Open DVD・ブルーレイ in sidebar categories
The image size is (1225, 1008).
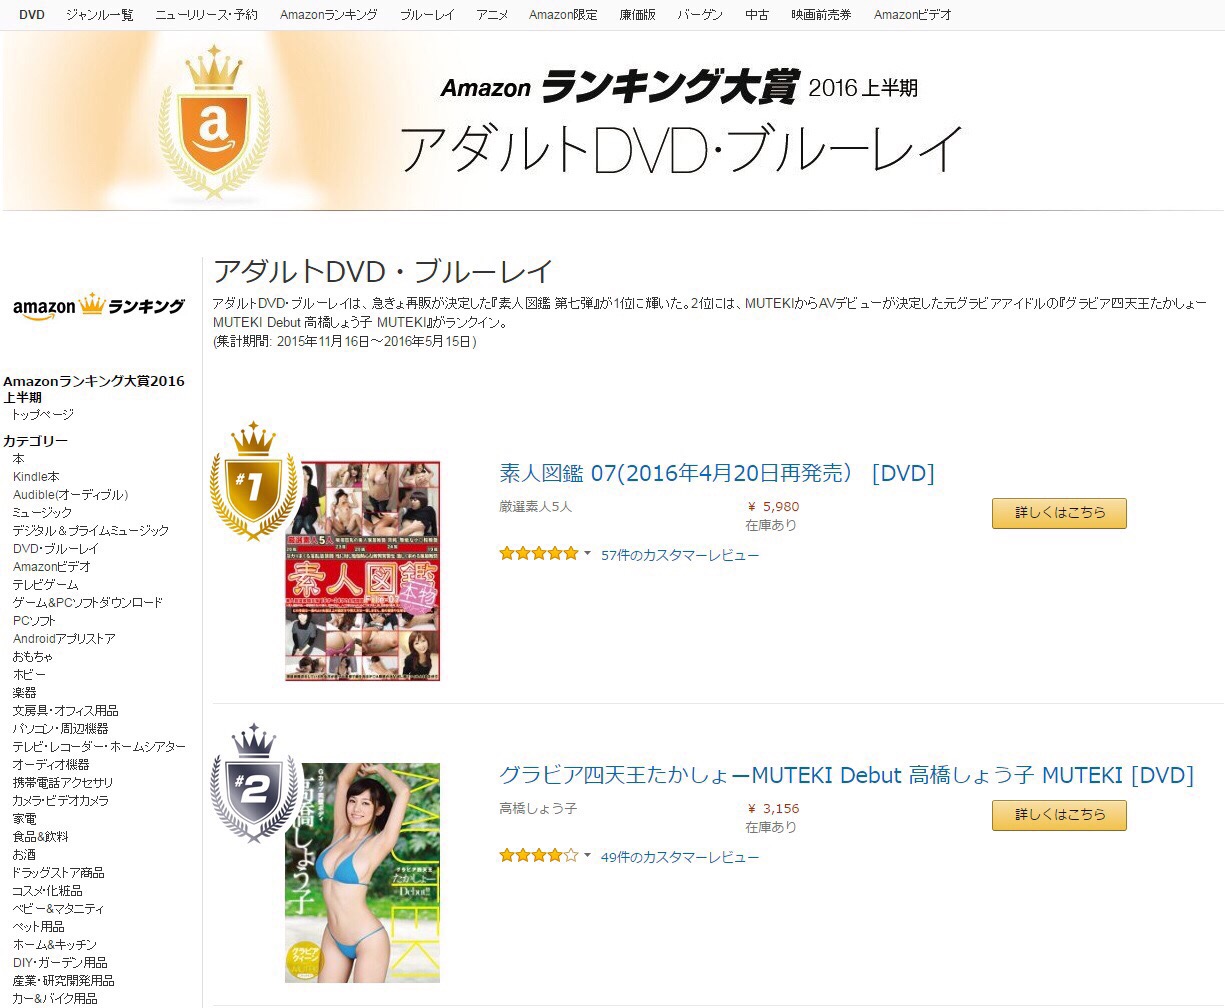point(56,549)
